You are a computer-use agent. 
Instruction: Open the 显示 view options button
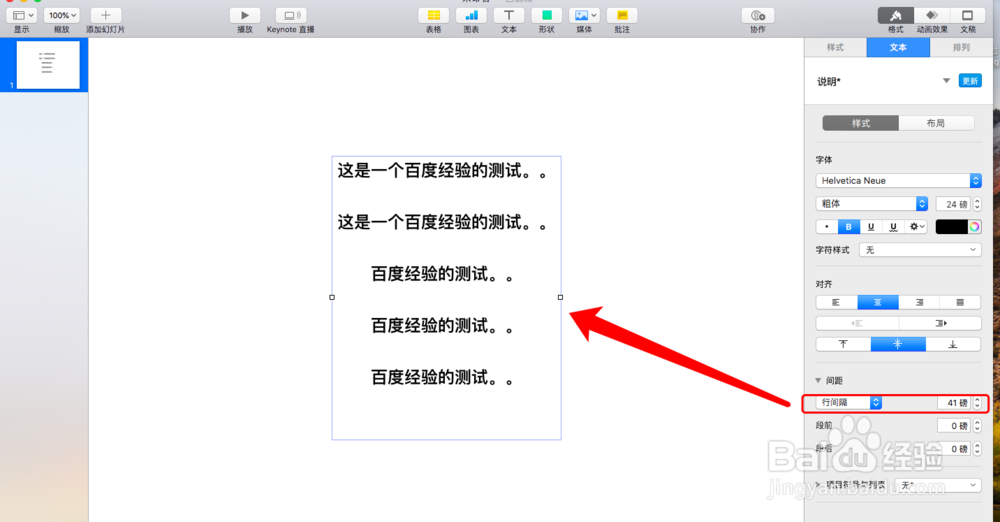22,15
